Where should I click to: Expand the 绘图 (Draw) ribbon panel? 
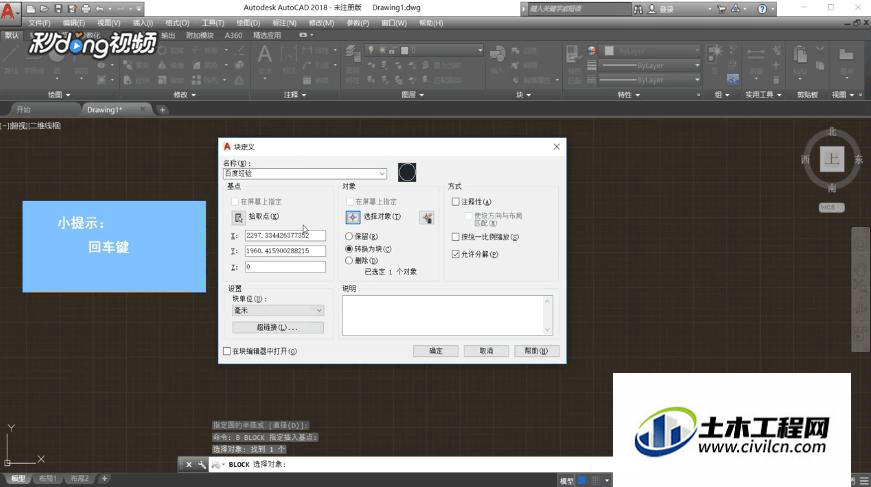coord(59,95)
